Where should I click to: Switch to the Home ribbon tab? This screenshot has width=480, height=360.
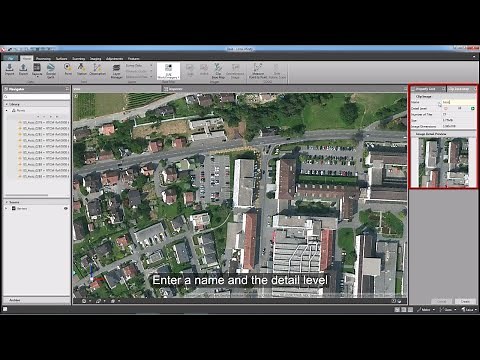click(x=27, y=58)
